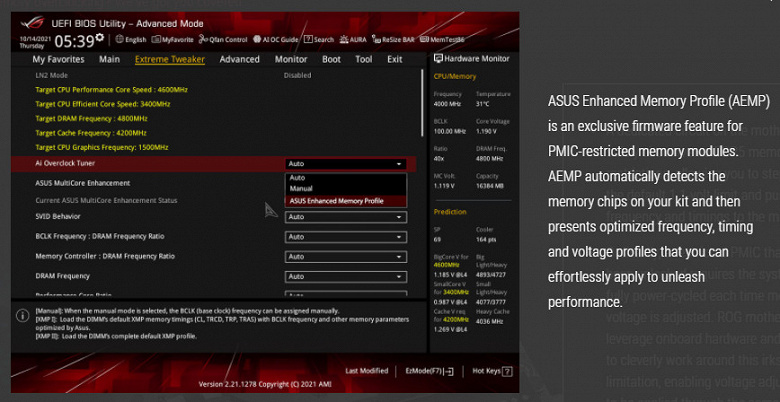The height and width of the screenshot is (402, 780).
Task: Click the 05:39 clock display
Action: coord(74,42)
